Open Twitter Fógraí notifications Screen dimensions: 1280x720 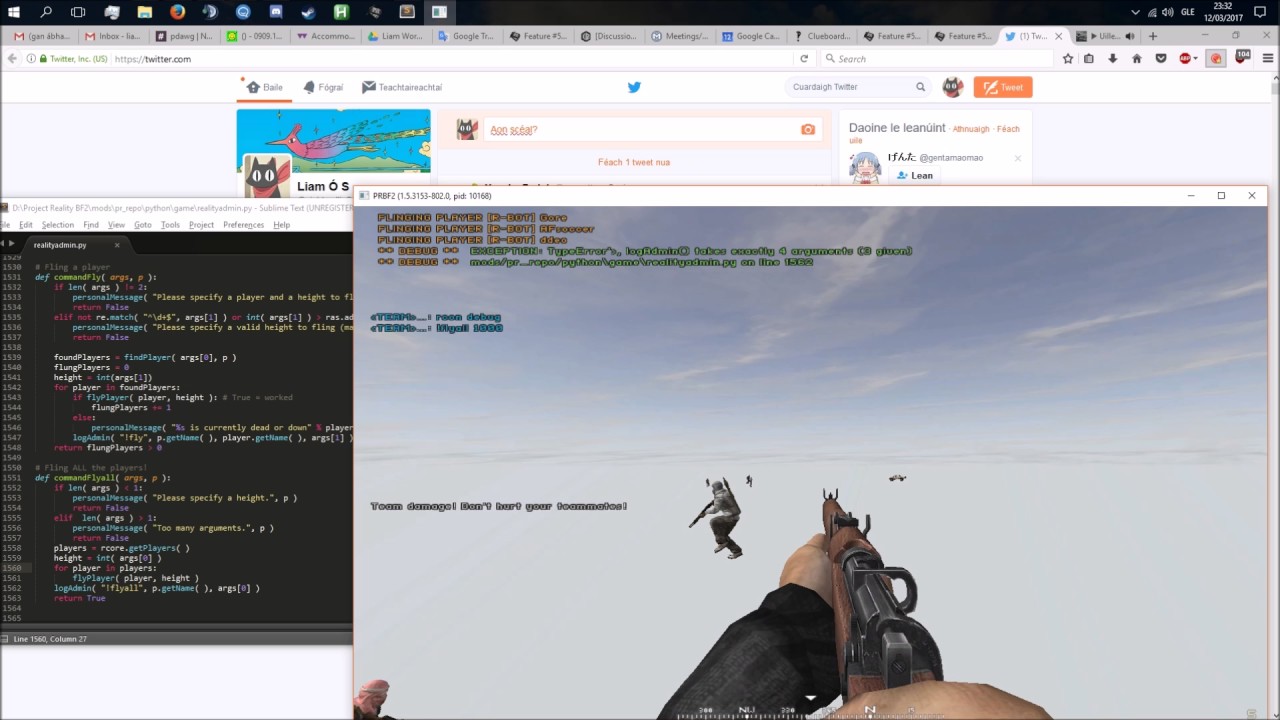pyautogui.click(x=323, y=87)
